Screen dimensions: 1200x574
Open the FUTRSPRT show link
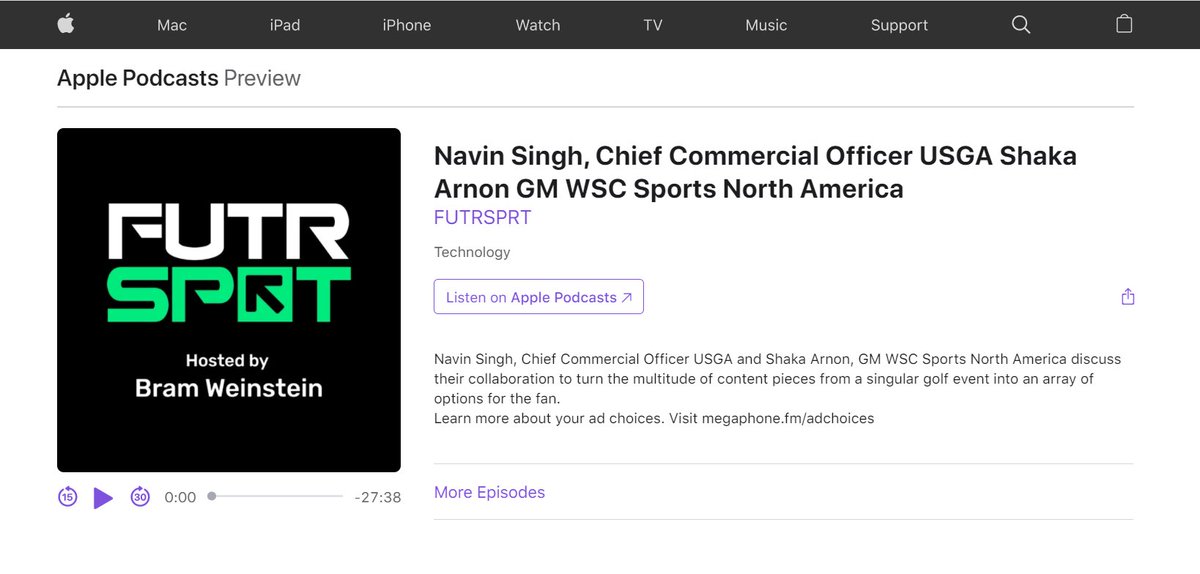[x=482, y=217]
